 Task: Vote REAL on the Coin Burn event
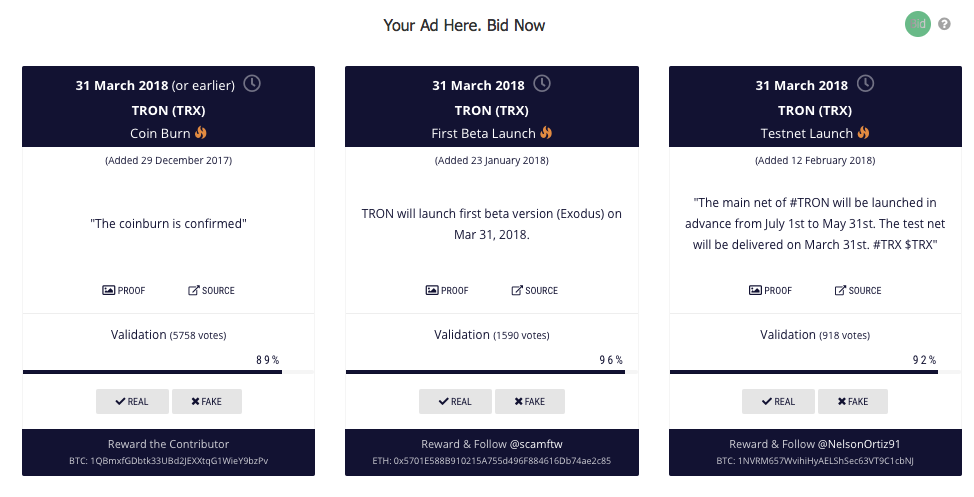click(x=132, y=401)
